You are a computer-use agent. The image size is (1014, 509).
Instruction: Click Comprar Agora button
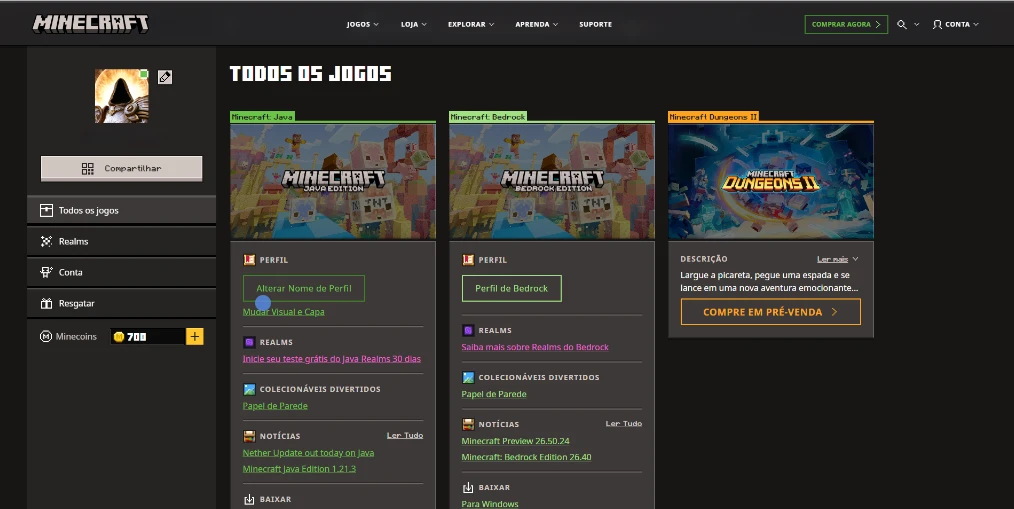tap(846, 25)
